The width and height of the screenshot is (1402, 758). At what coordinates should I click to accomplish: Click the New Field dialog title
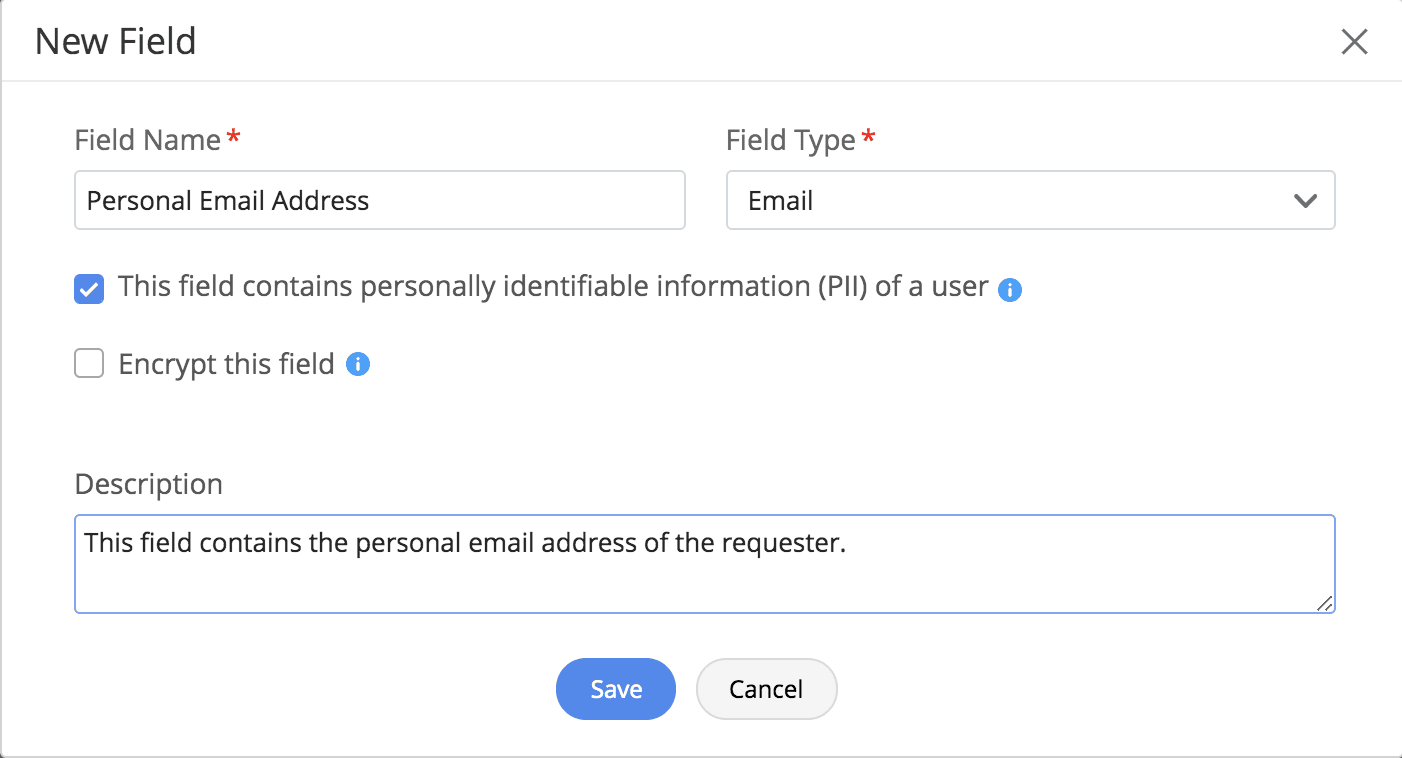[x=115, y=42]
